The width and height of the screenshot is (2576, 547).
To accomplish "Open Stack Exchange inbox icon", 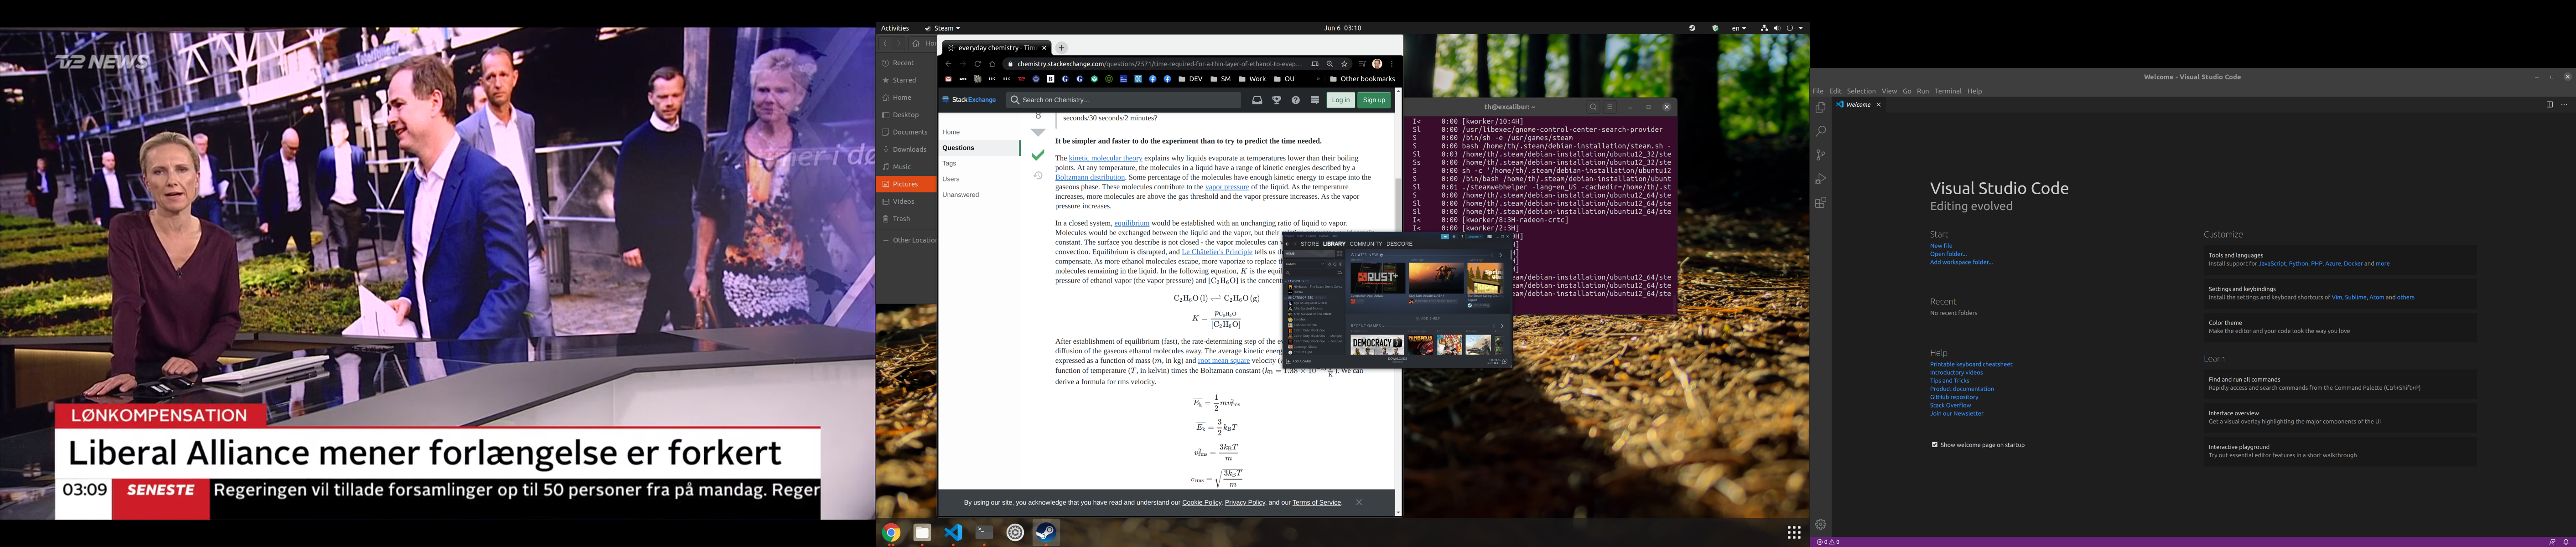I will click(1257, 100).
